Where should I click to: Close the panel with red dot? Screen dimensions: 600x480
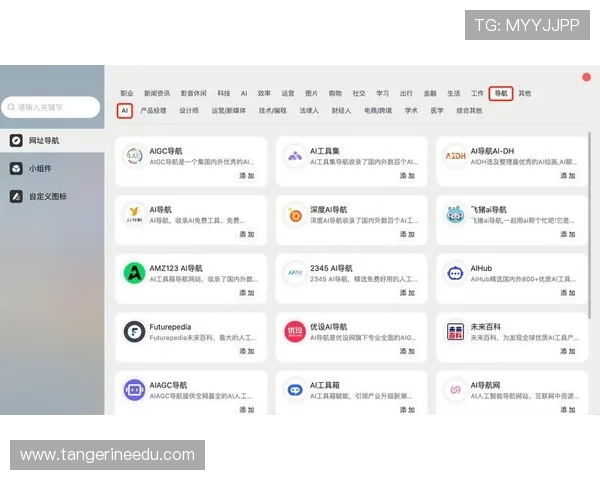click(x=586, y=77)
